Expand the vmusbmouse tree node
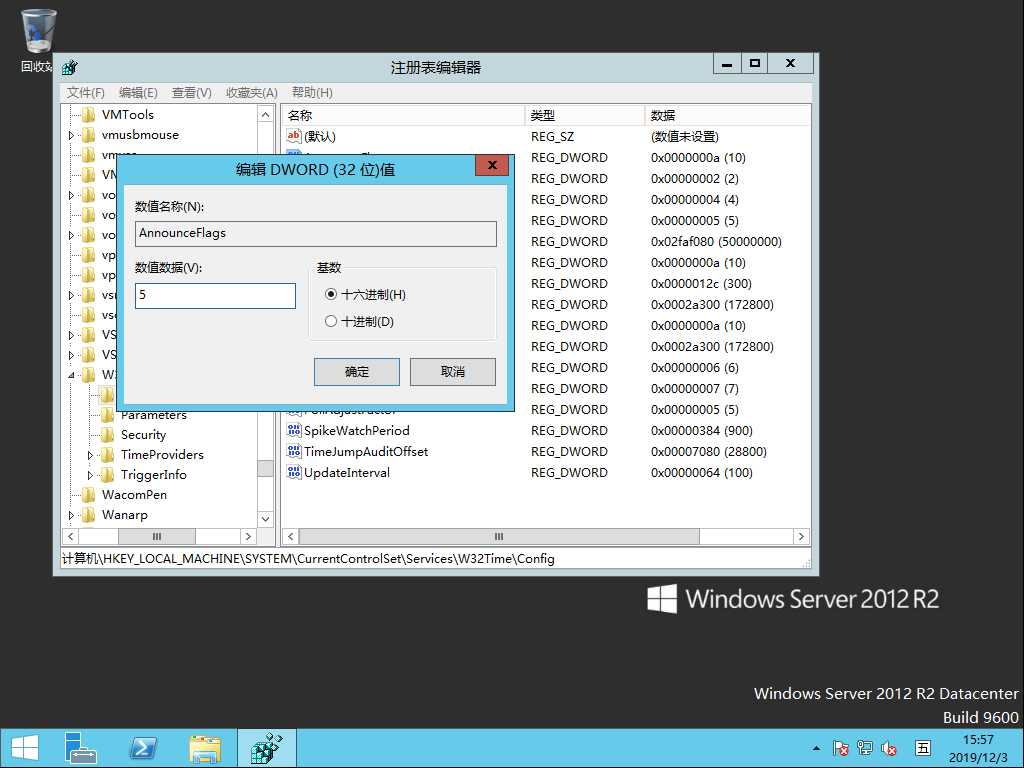Screen dimensions: 1024x768 [x=71, y=136]
